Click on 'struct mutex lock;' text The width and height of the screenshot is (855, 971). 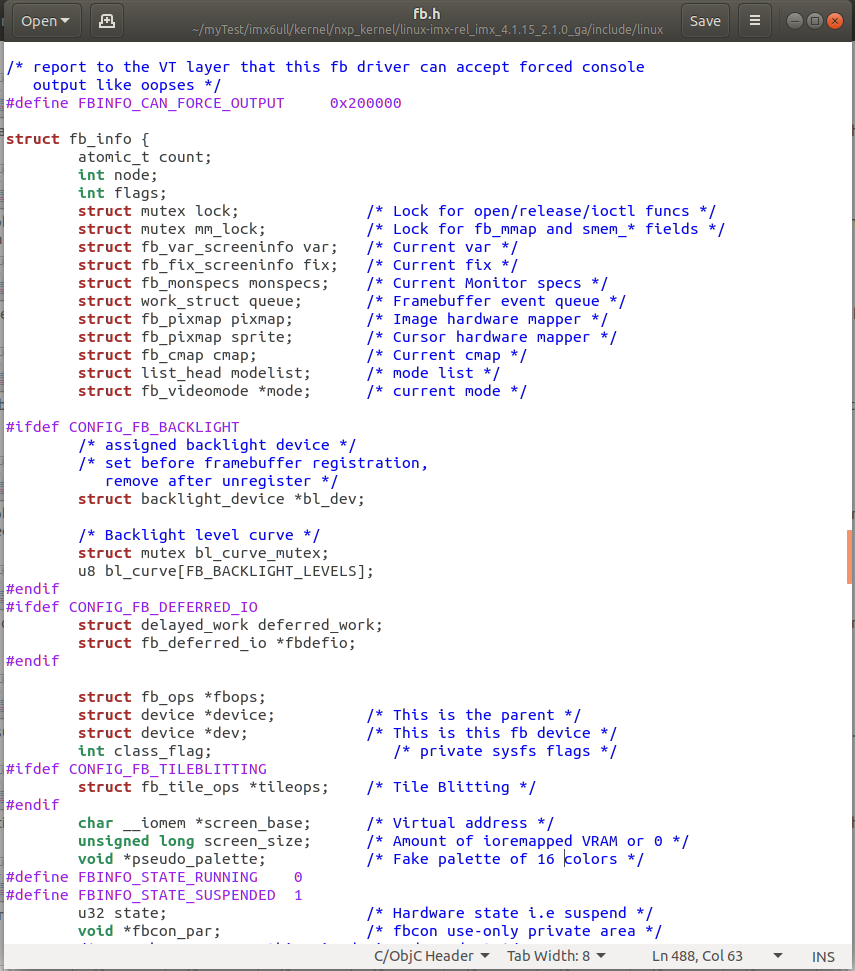158,211
